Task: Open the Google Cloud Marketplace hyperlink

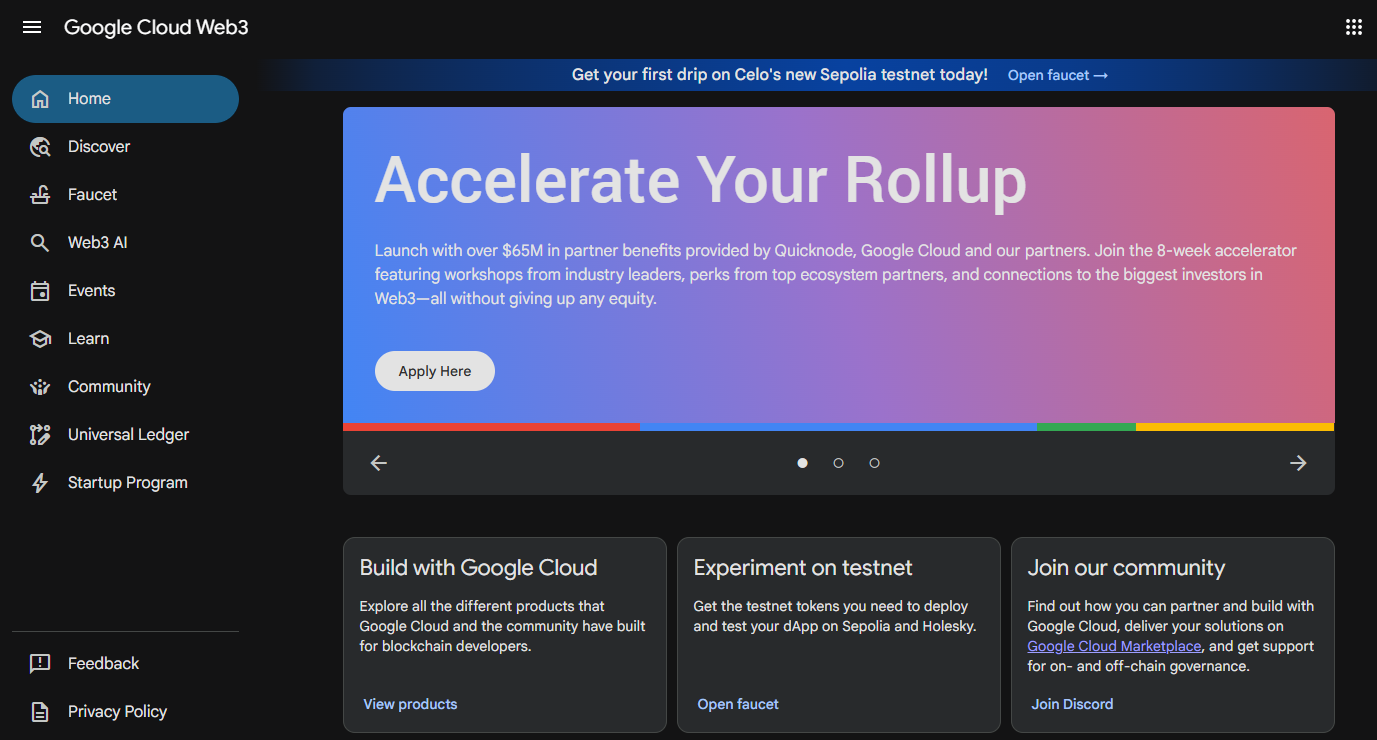Action: point(1114,646)
